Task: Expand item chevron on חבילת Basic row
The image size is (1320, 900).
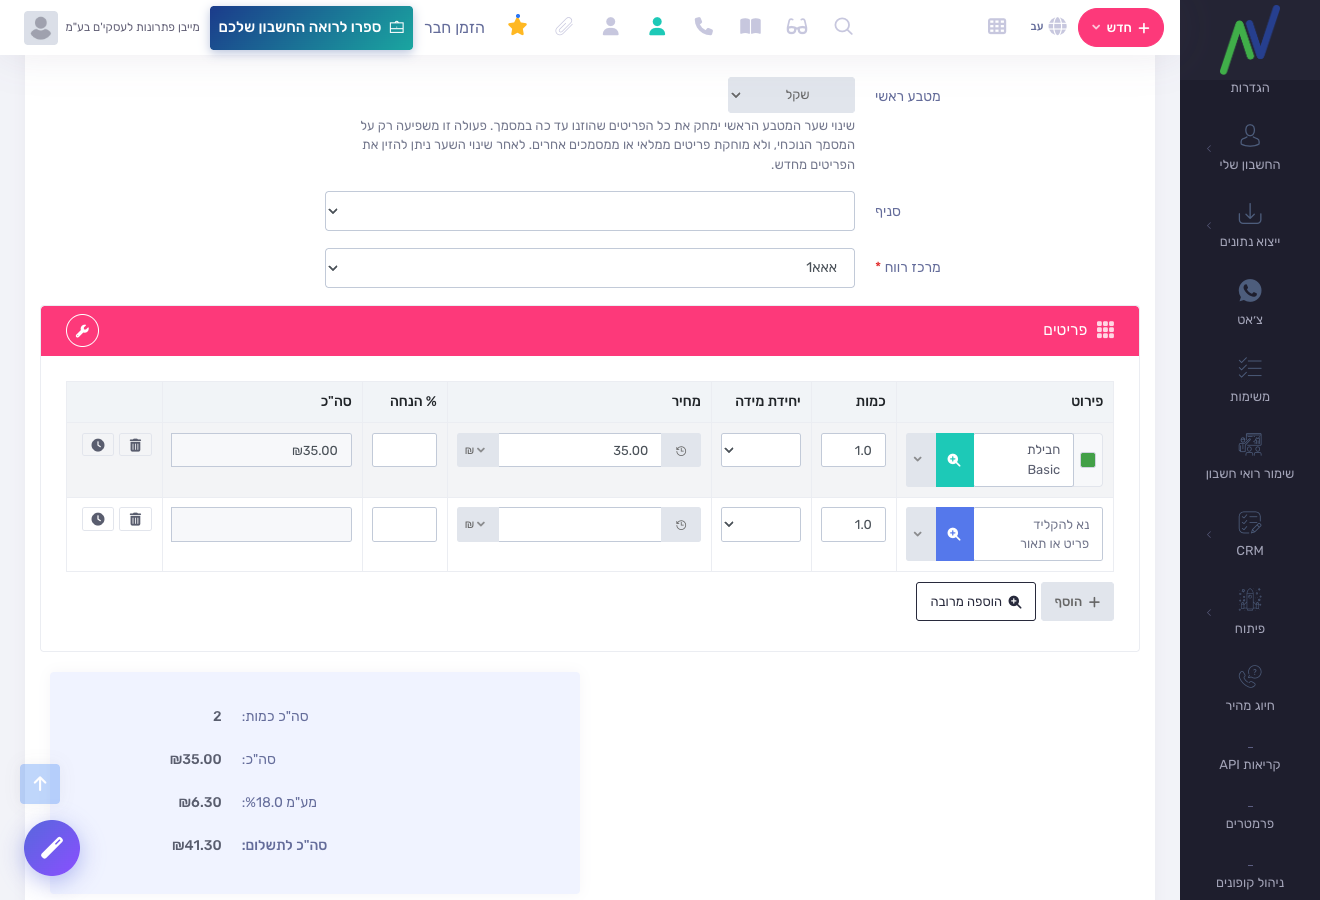Action: coord(920,460)
